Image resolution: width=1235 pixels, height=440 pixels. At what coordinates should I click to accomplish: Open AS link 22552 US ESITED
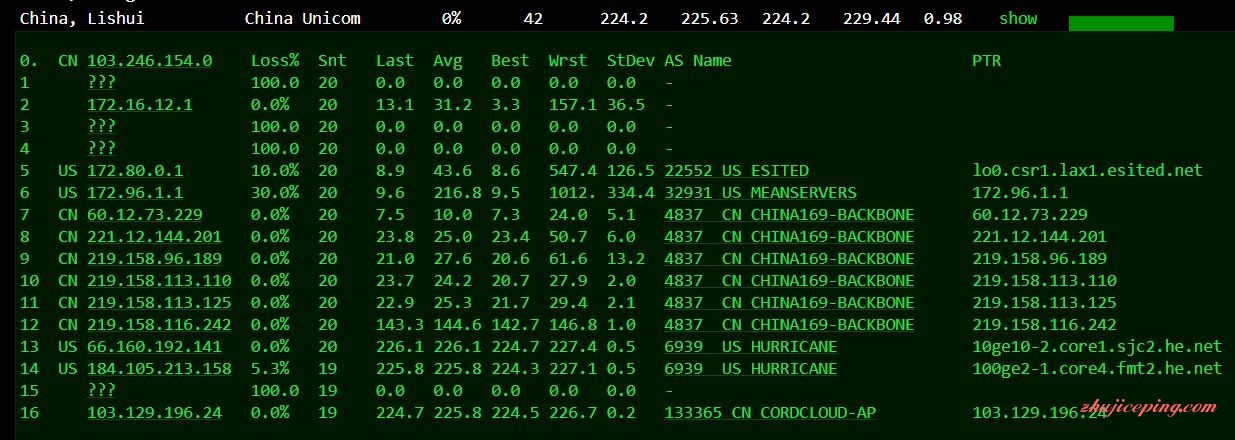click(x=737, y=171)
